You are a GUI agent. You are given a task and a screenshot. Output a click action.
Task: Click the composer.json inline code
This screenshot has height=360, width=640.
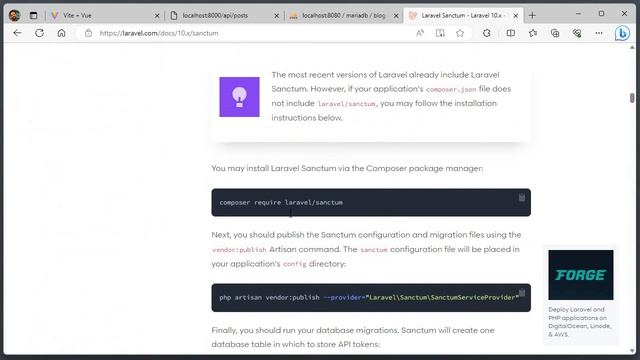pyautogui.click(x=451, y=89)
